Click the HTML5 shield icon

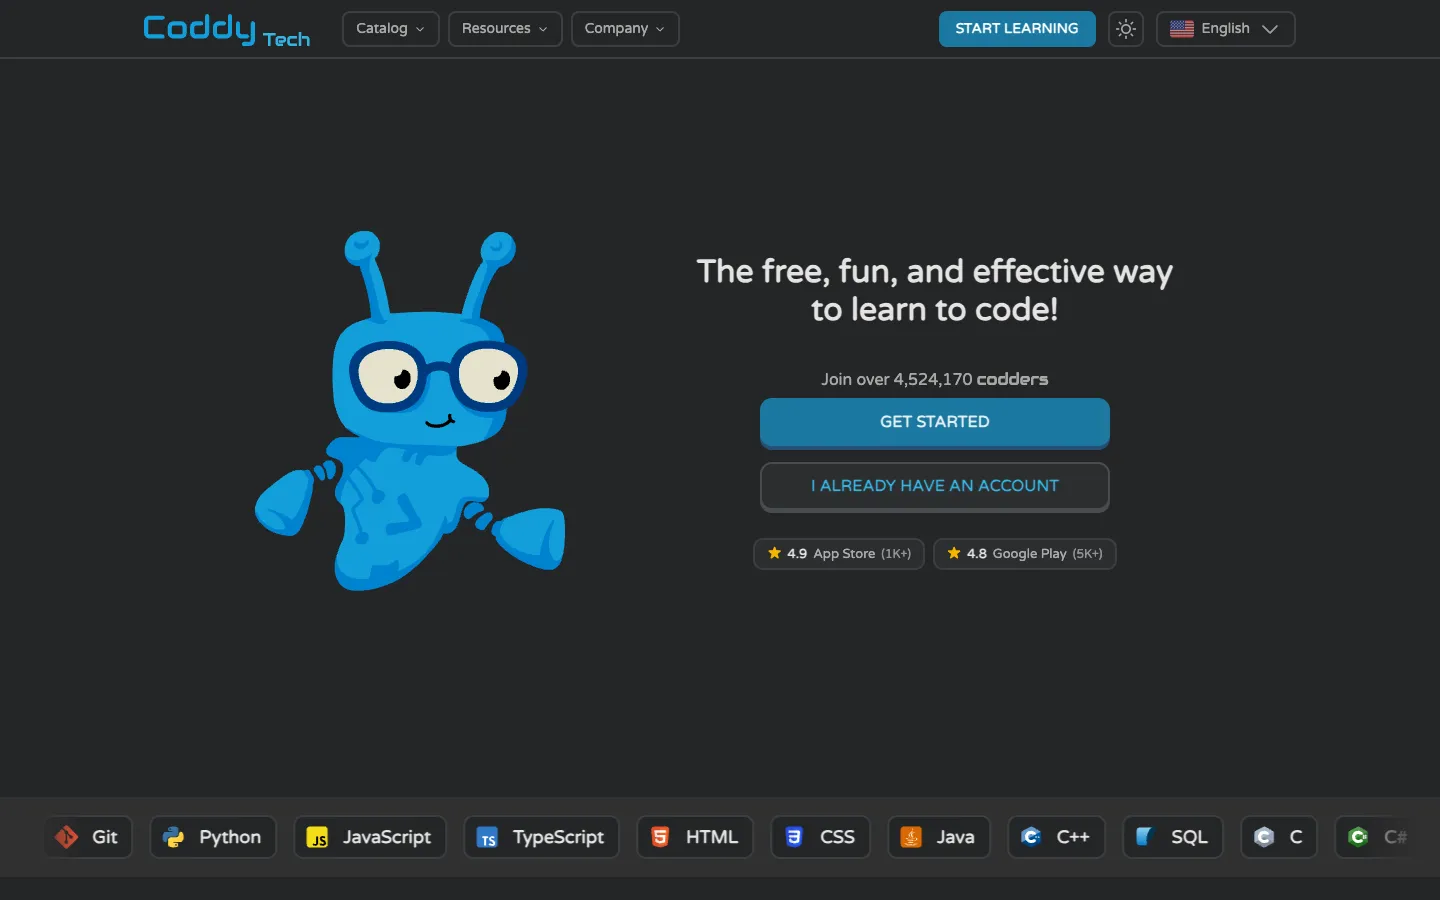click(660, 837)
